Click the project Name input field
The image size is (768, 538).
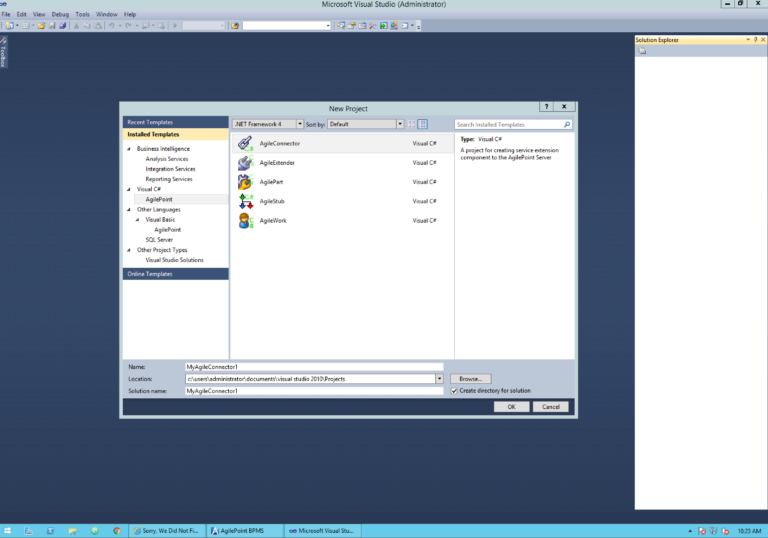(314, 367)
